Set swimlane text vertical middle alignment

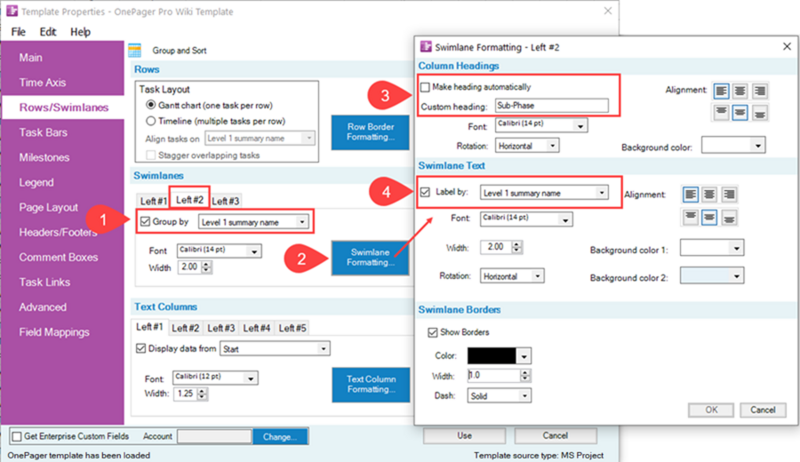point(709,218)
